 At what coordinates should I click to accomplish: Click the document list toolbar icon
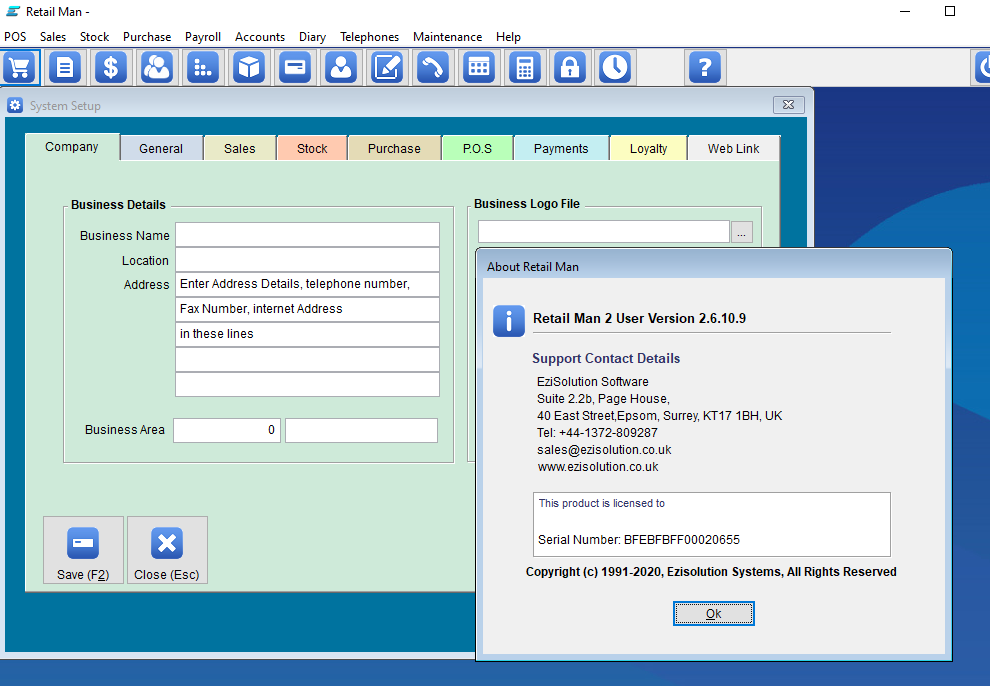pos(65,68)
